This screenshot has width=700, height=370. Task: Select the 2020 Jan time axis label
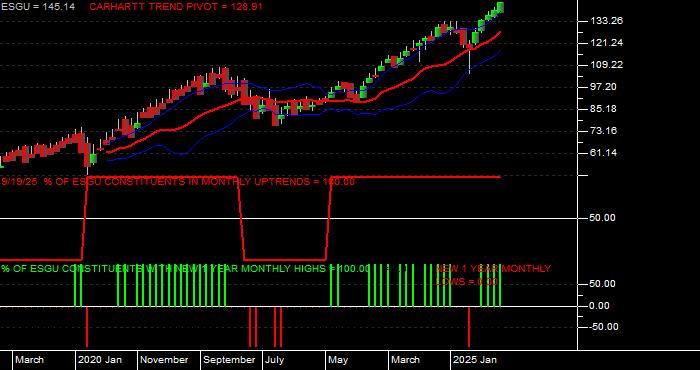click(100, 360)
